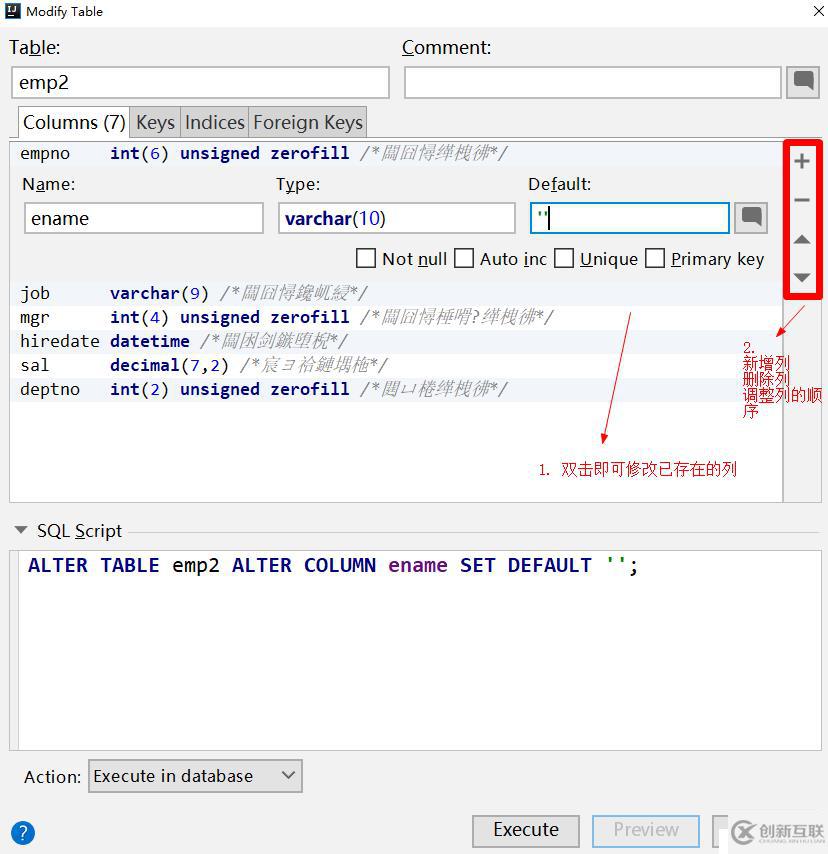Viewport: 828px width, 854px height.
Task: Select the hiredate datetime column row
Action: click(396, 341)
